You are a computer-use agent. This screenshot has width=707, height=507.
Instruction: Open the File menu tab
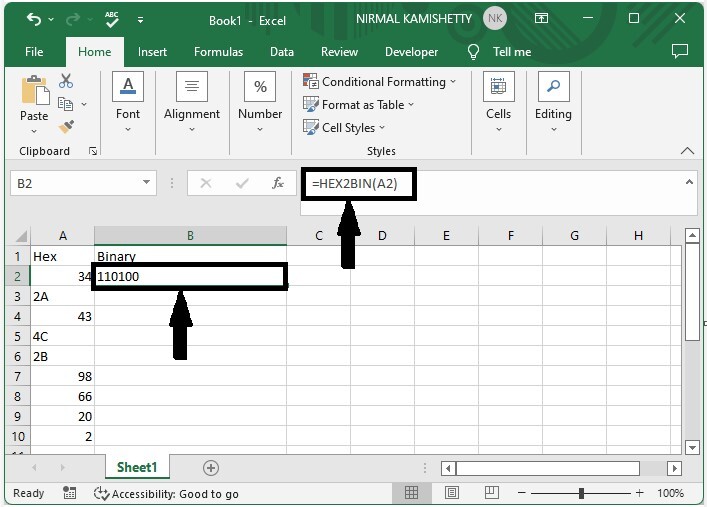point(34,52)
